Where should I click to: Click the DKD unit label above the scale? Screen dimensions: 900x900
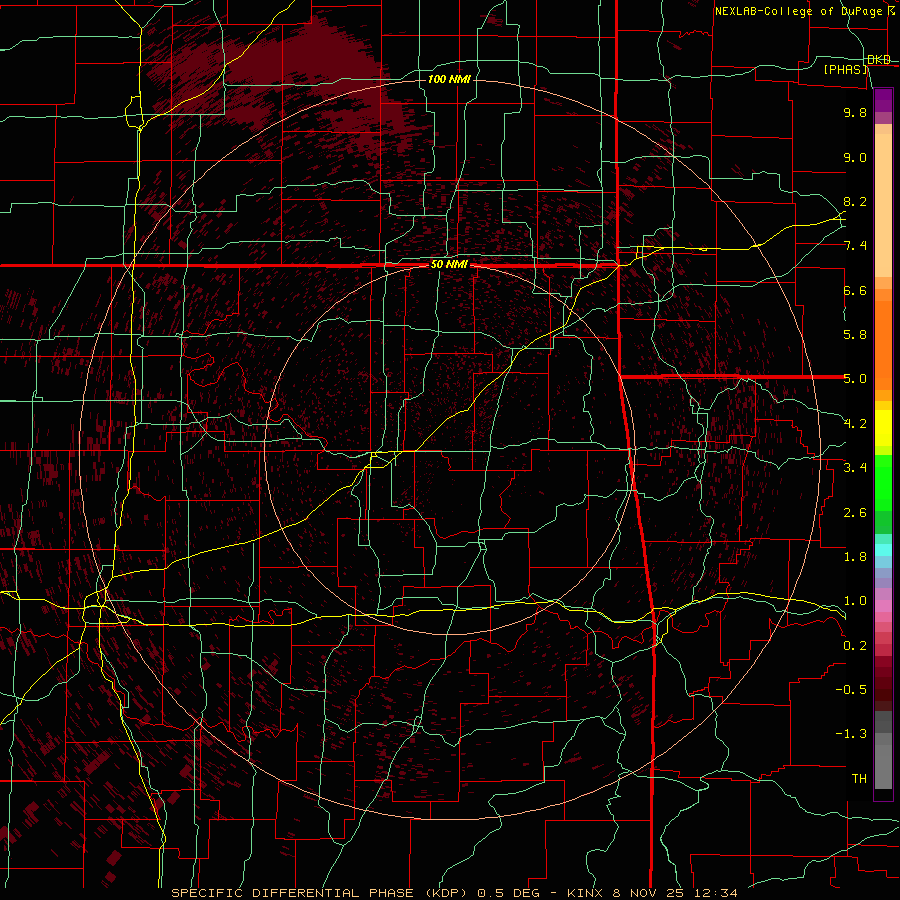pos(879,59)
